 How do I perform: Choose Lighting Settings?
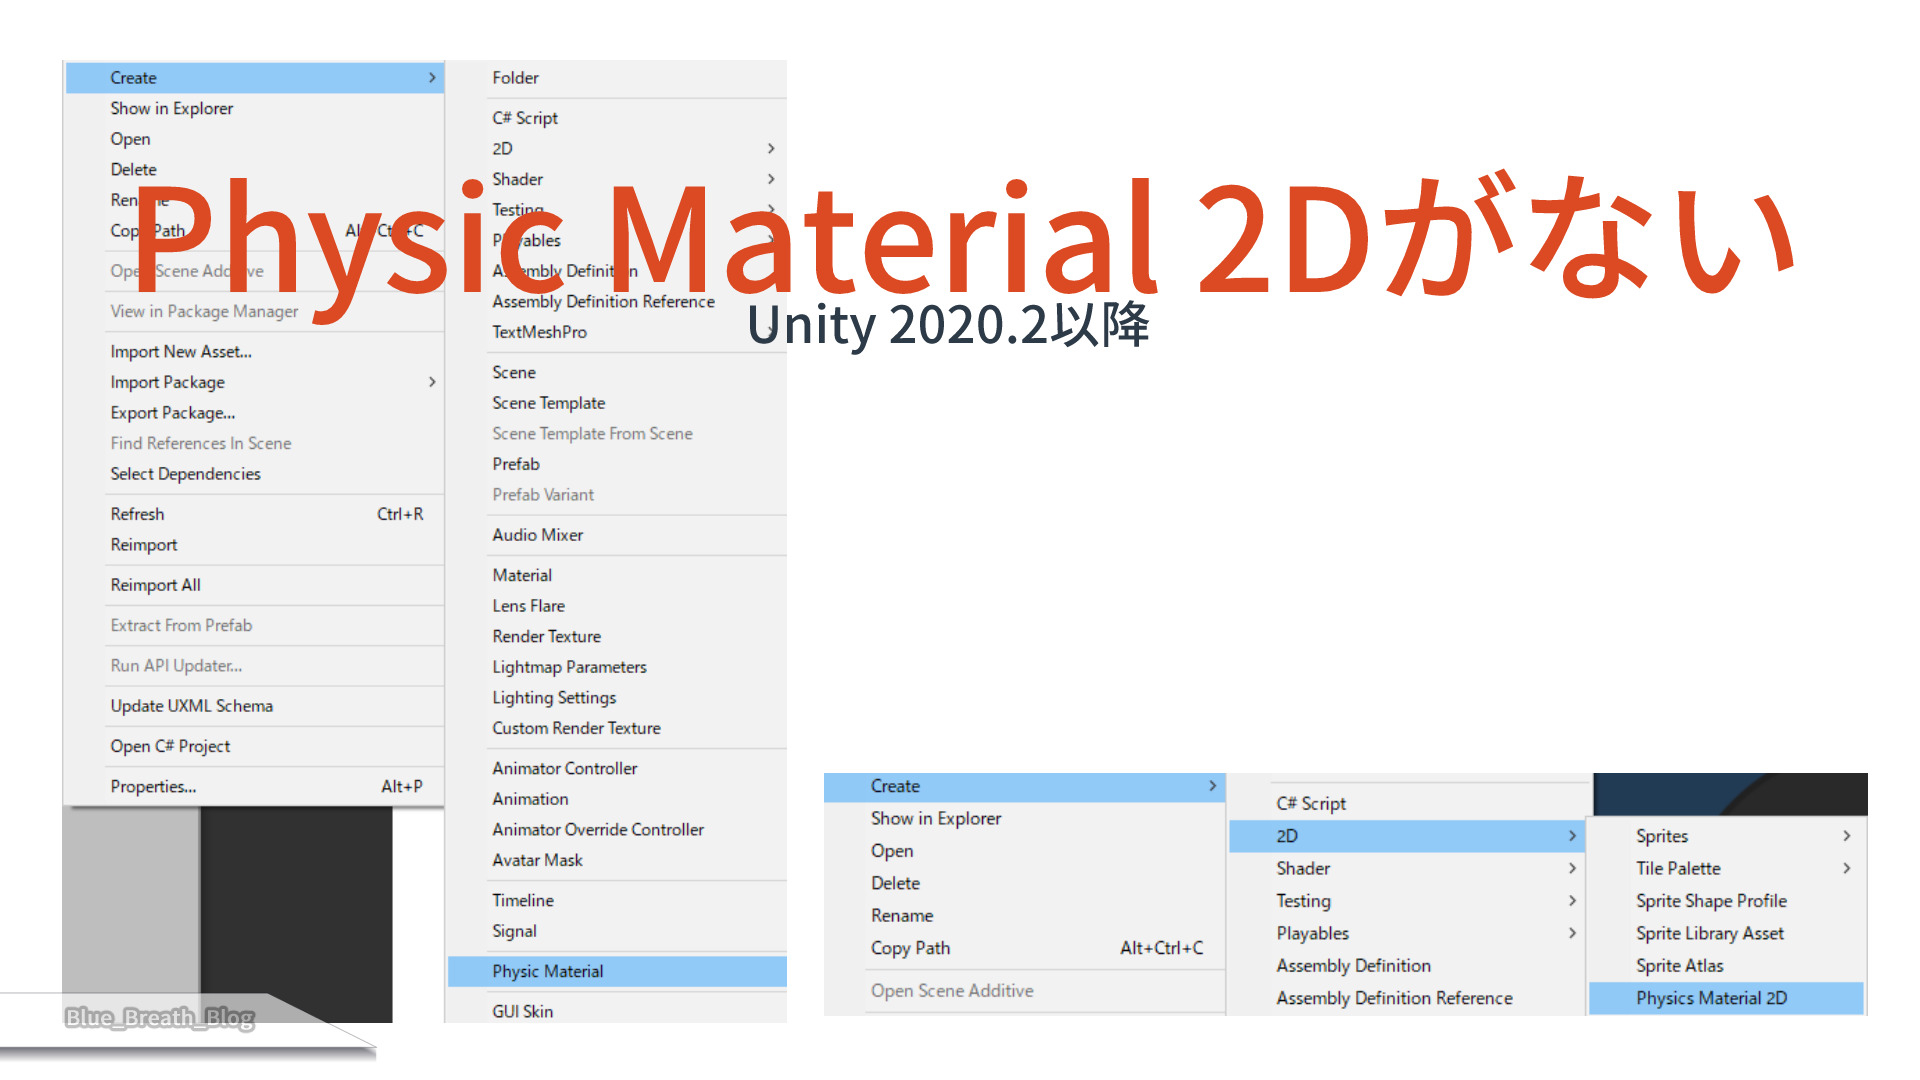click(554, 698)
